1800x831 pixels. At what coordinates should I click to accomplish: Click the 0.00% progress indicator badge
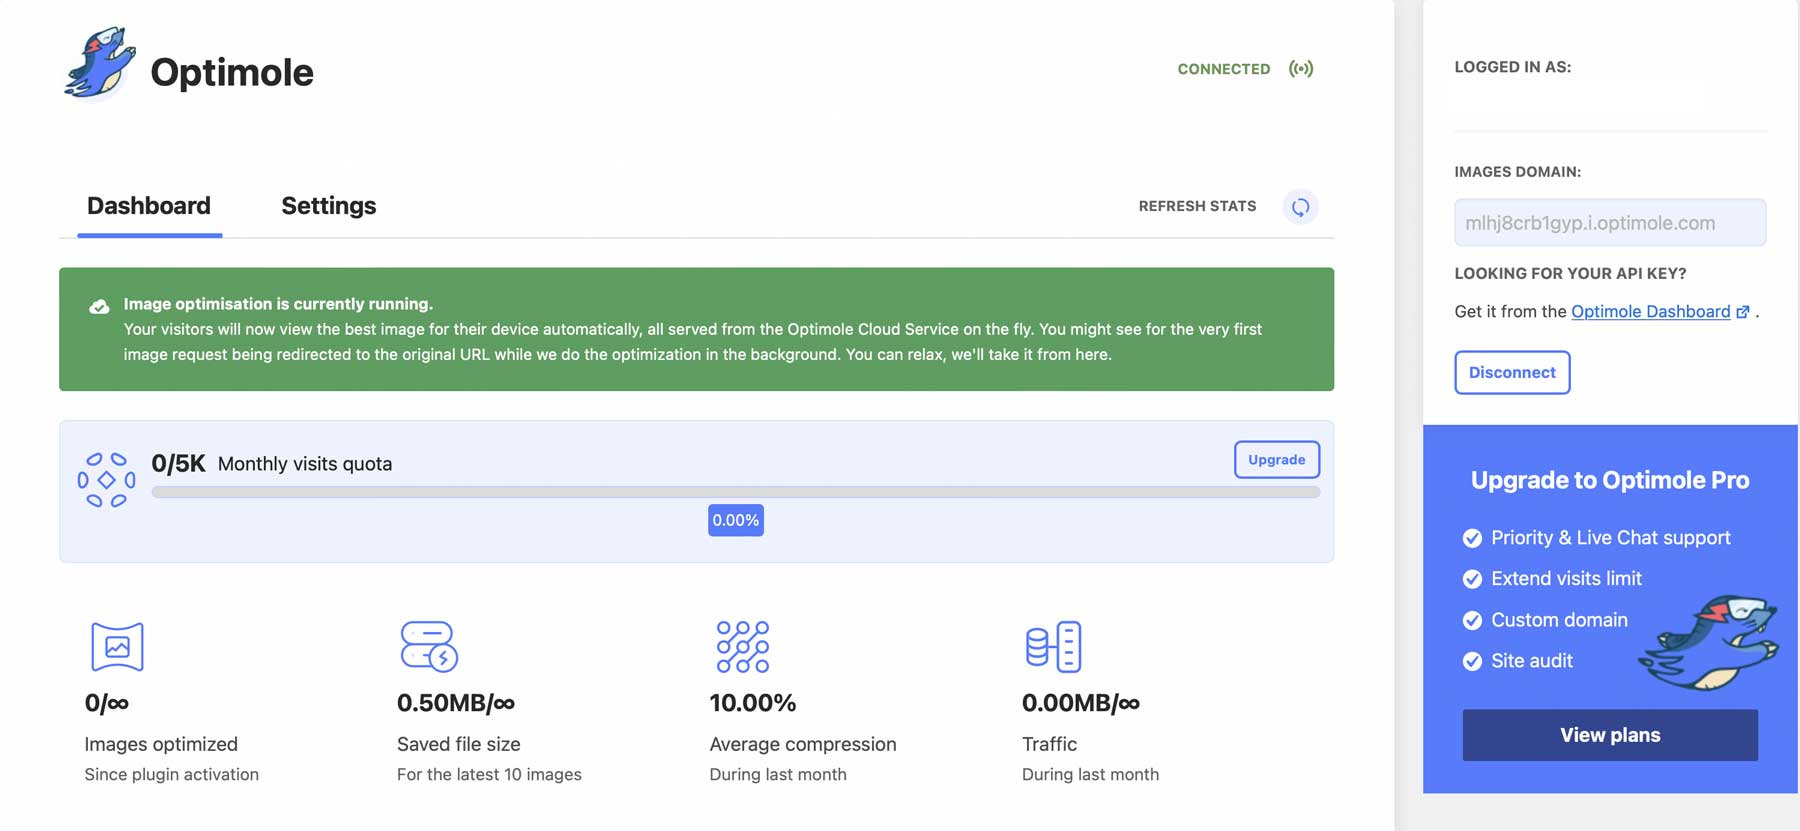click(x=736, y=520)
